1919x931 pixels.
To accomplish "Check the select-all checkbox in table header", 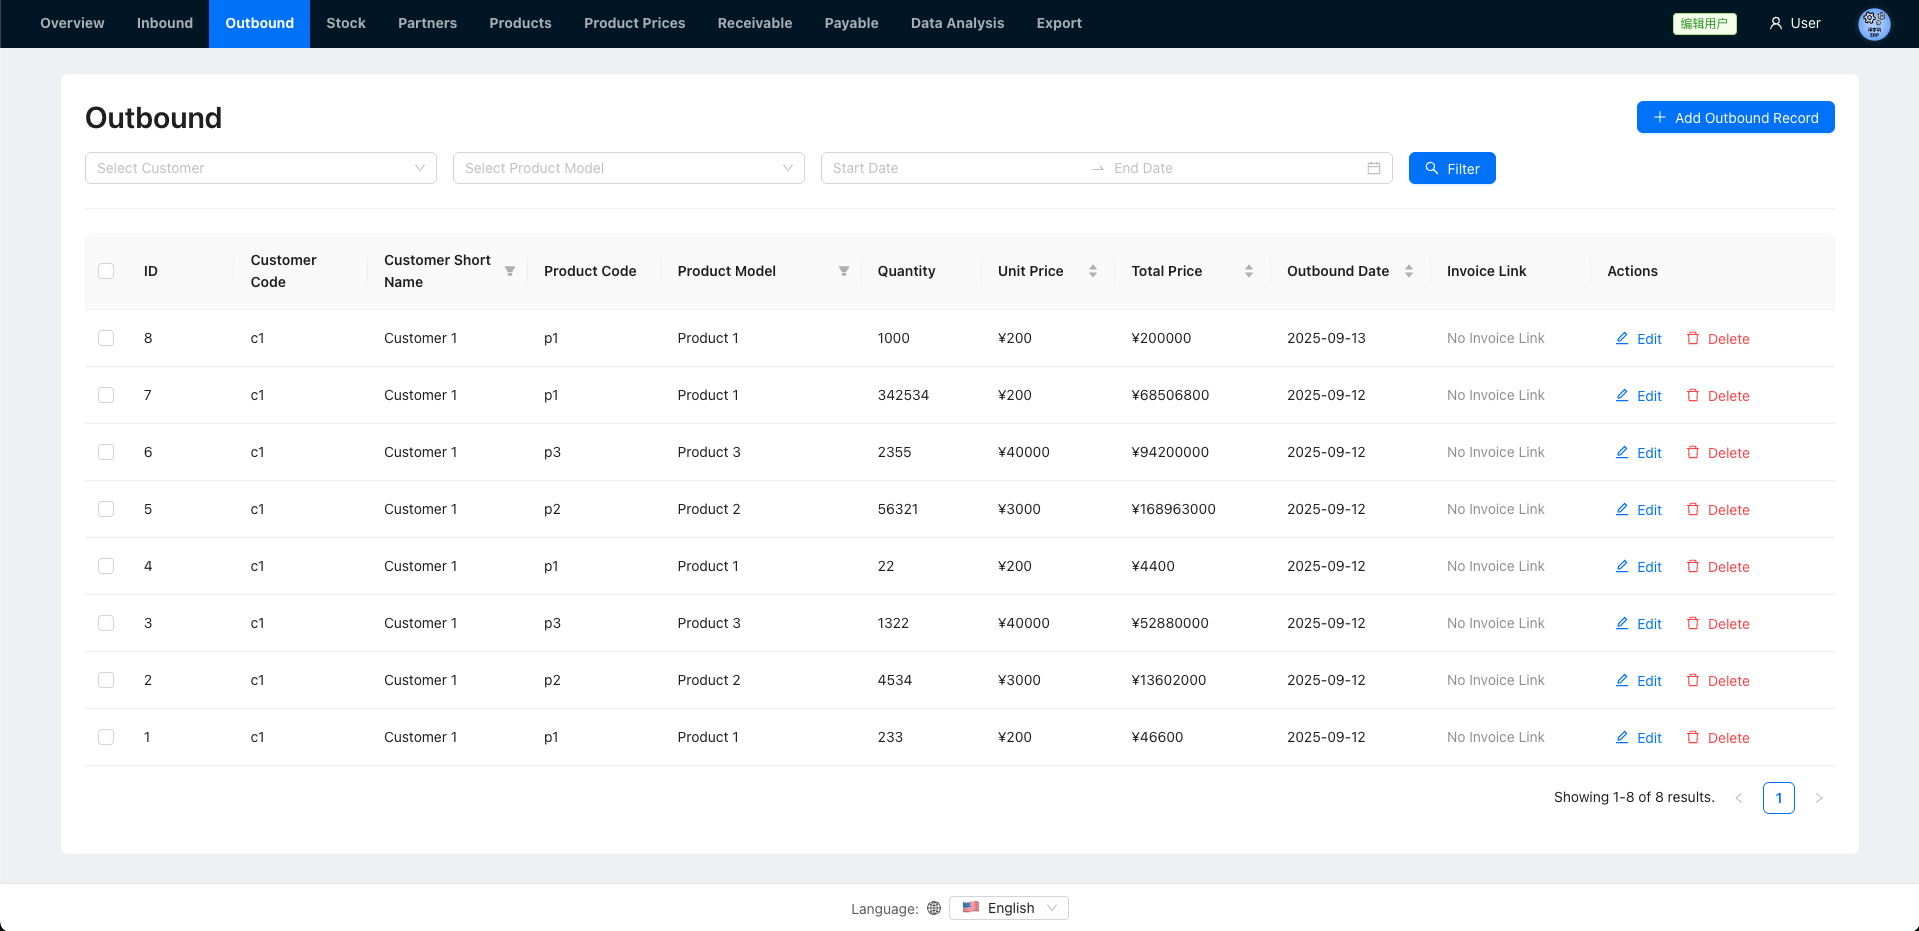I will pos(106,271).
